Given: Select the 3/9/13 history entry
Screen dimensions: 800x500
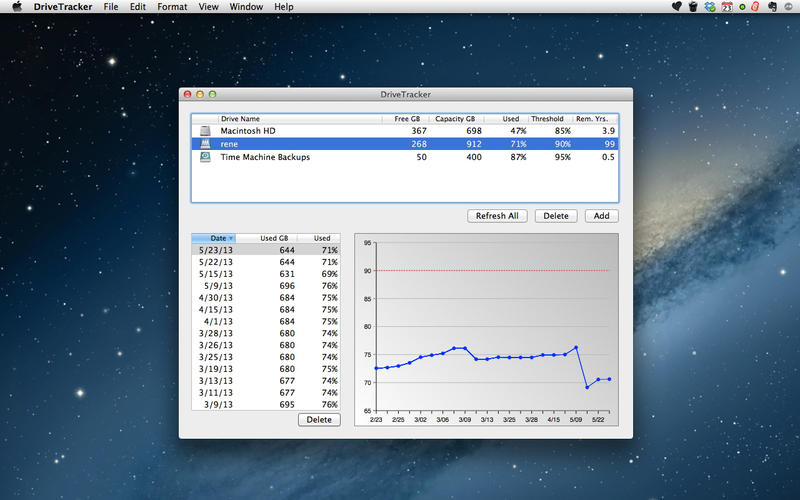Looking at the screenshot, I should 266,405.
